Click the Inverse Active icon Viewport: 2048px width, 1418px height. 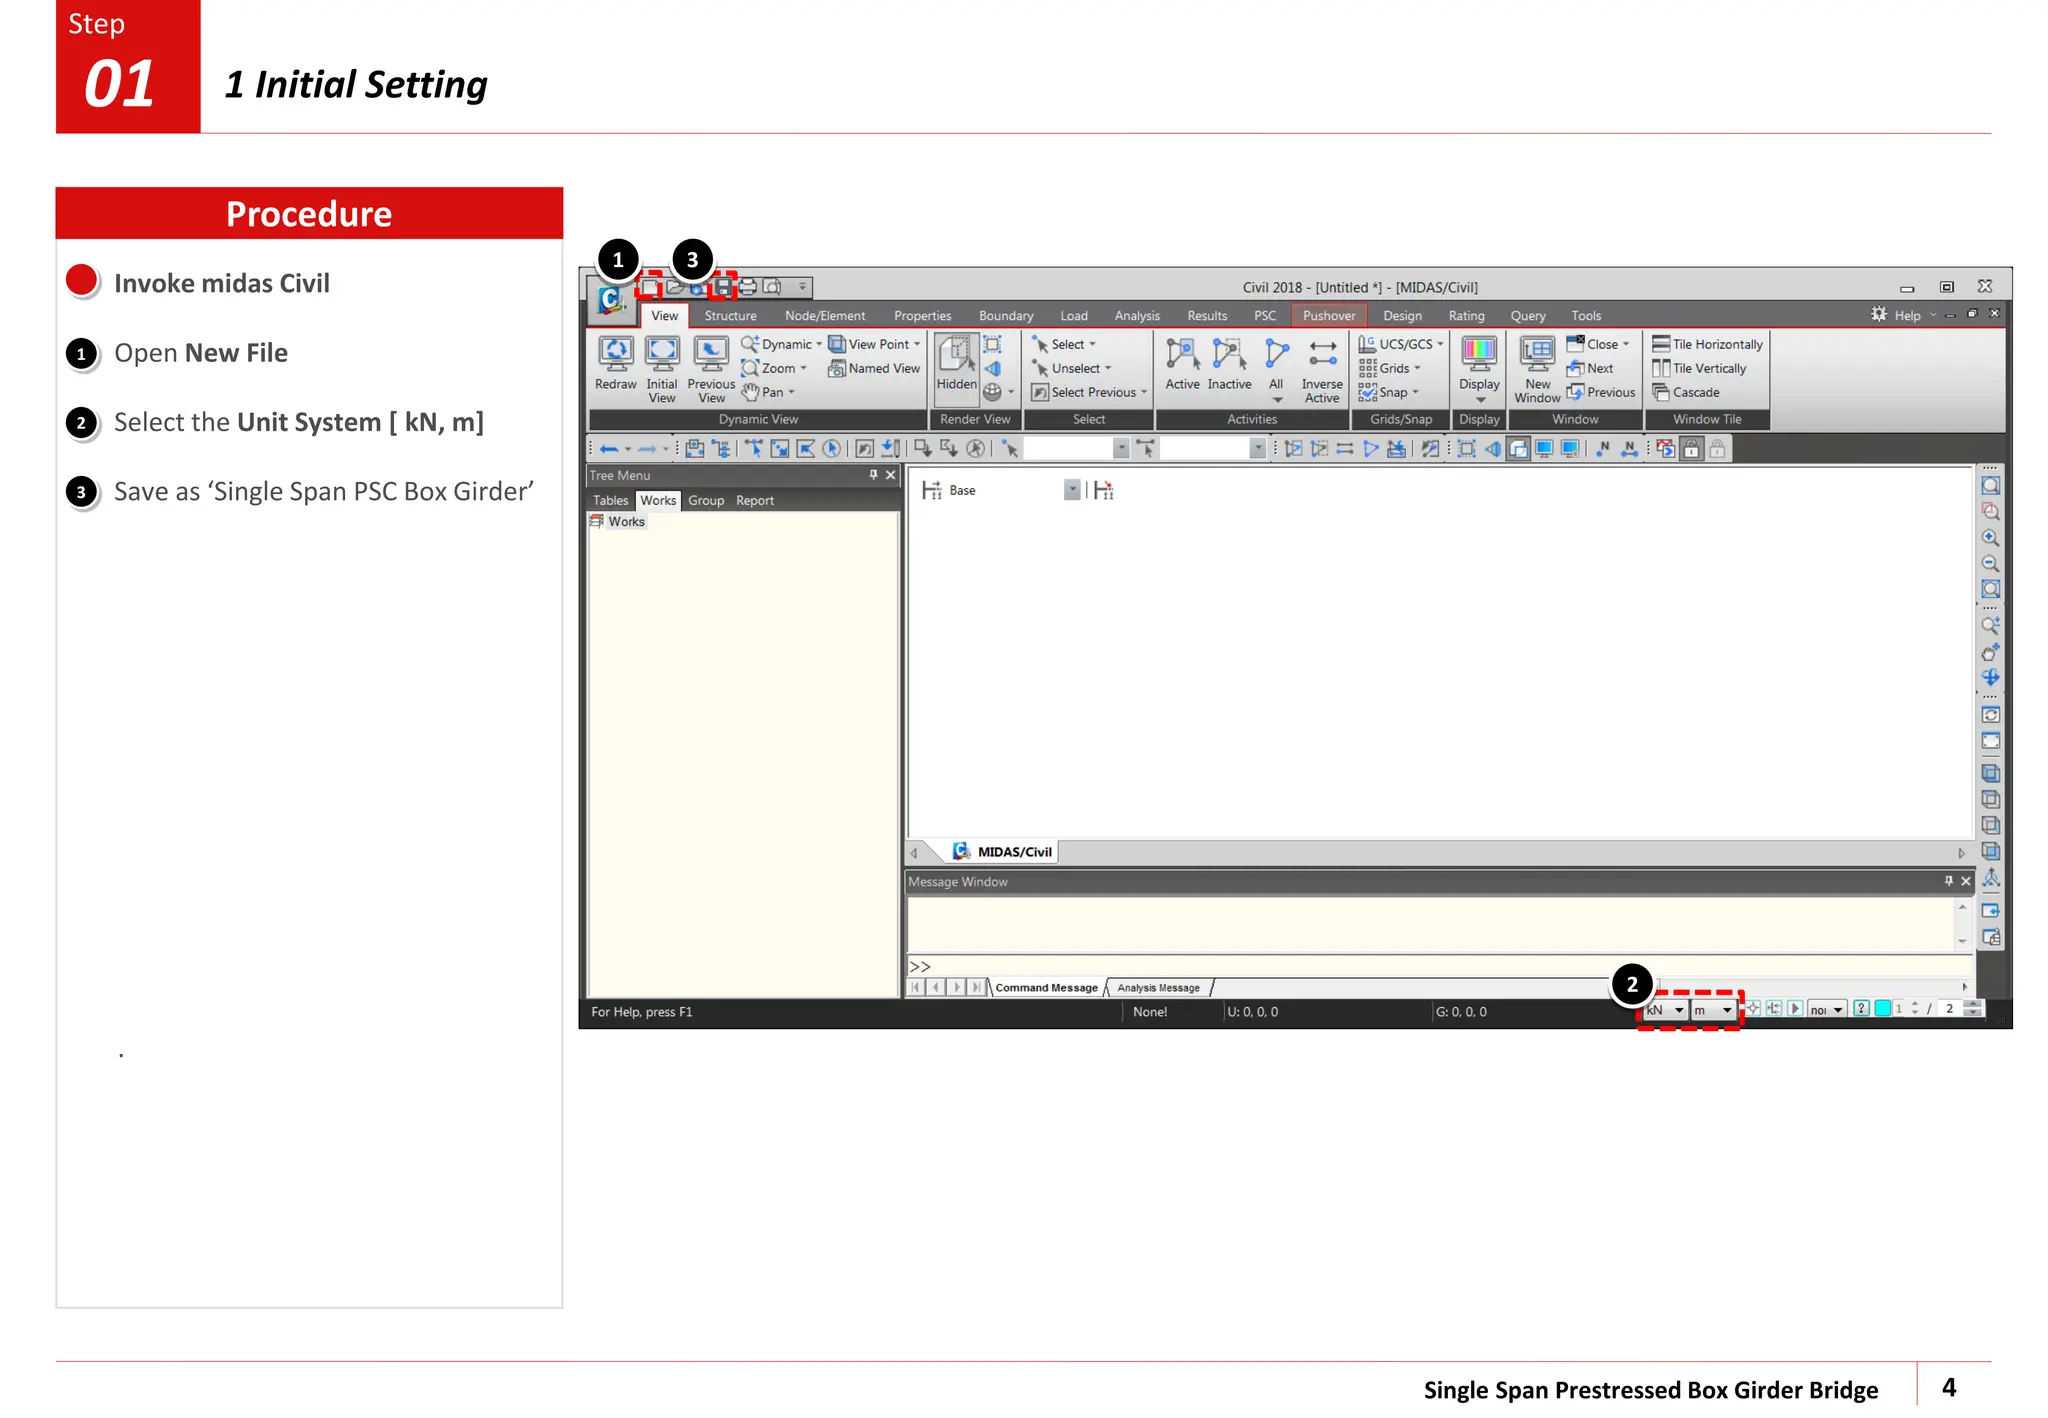[x=1322, y=354]
